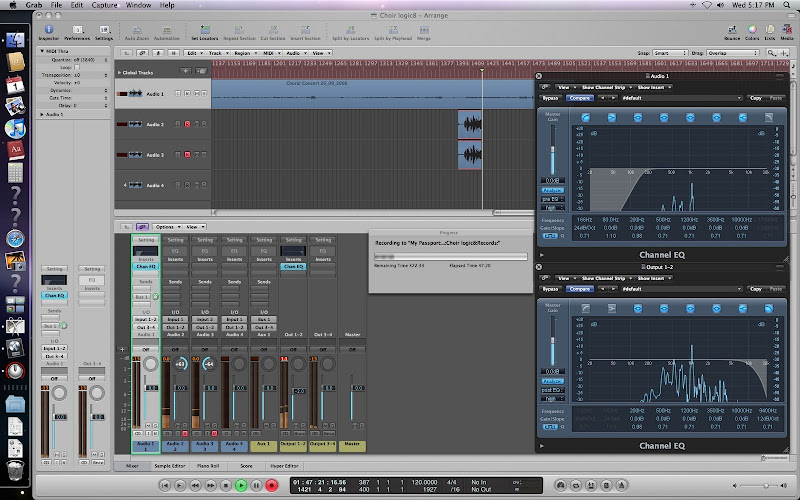This screenshot has width=800, height=500.
Task: Open Safari from the Dock
Action: click(x=15, y=237)
